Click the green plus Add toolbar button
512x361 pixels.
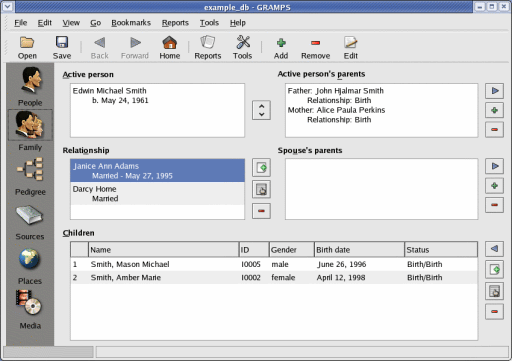(281, 48)
